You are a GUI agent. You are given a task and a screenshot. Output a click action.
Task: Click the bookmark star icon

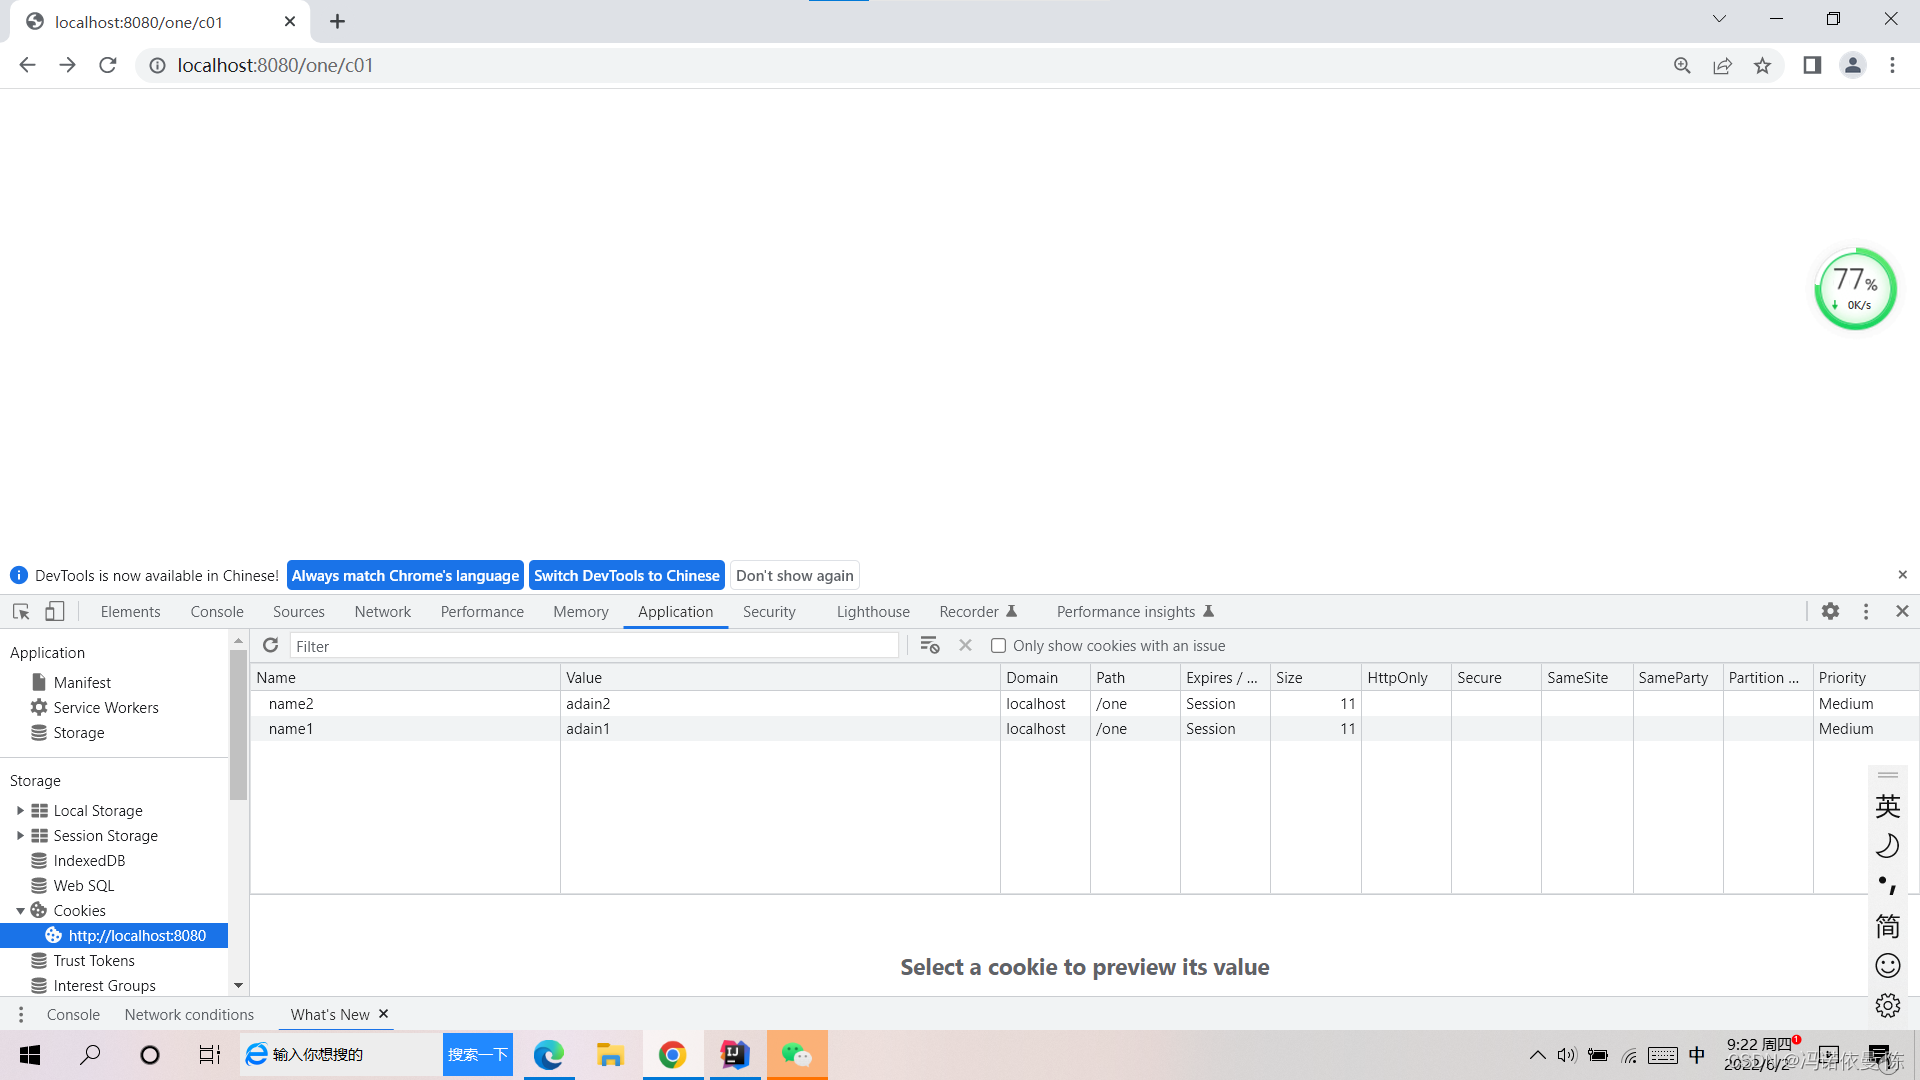(x=1762, y=66)
